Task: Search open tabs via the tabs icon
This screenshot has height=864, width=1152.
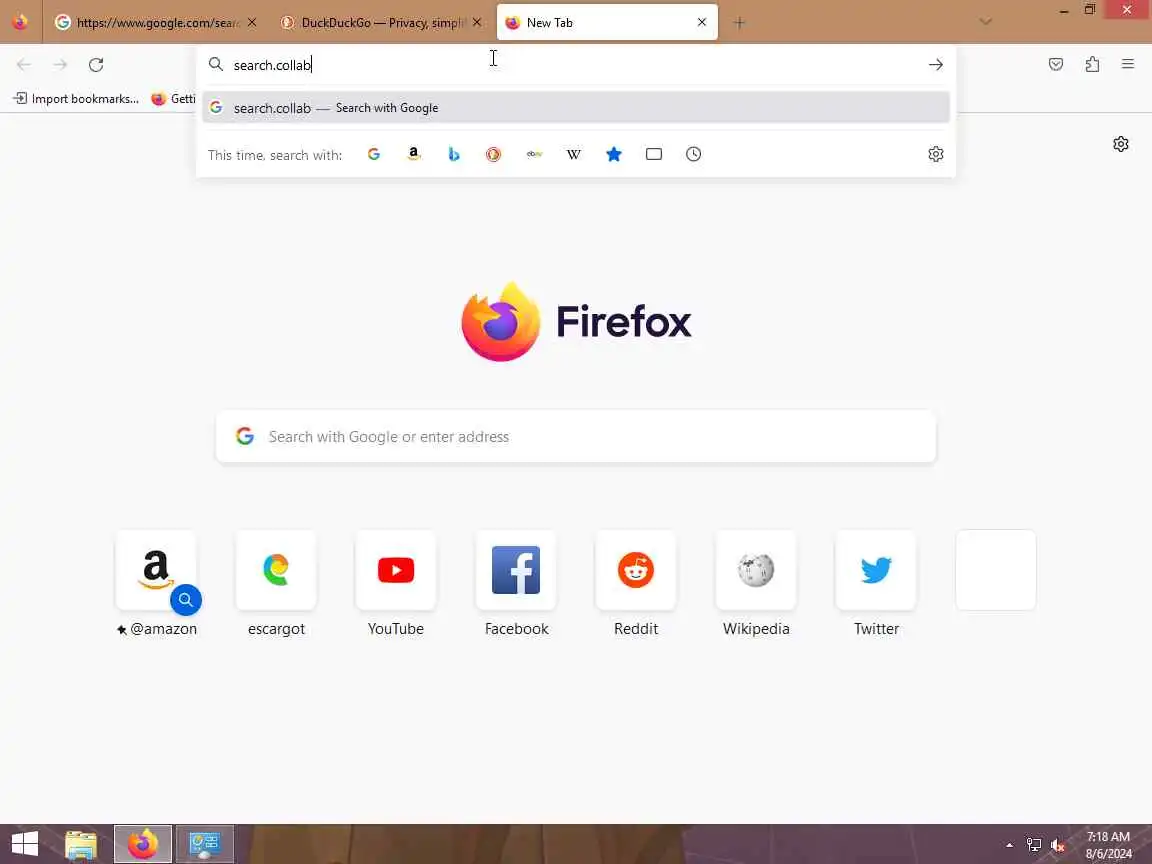Action: click(x=654, y=154)
